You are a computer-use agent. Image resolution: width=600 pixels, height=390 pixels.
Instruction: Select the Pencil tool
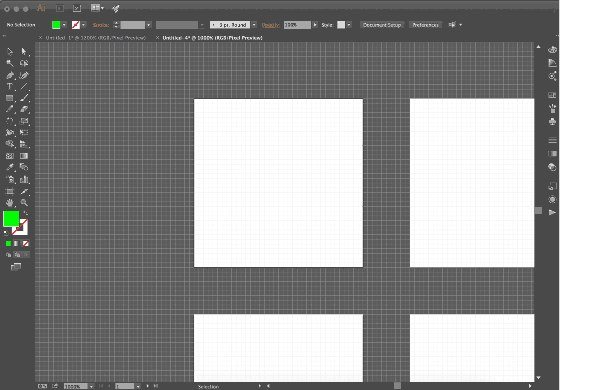[x=10, y=109]
